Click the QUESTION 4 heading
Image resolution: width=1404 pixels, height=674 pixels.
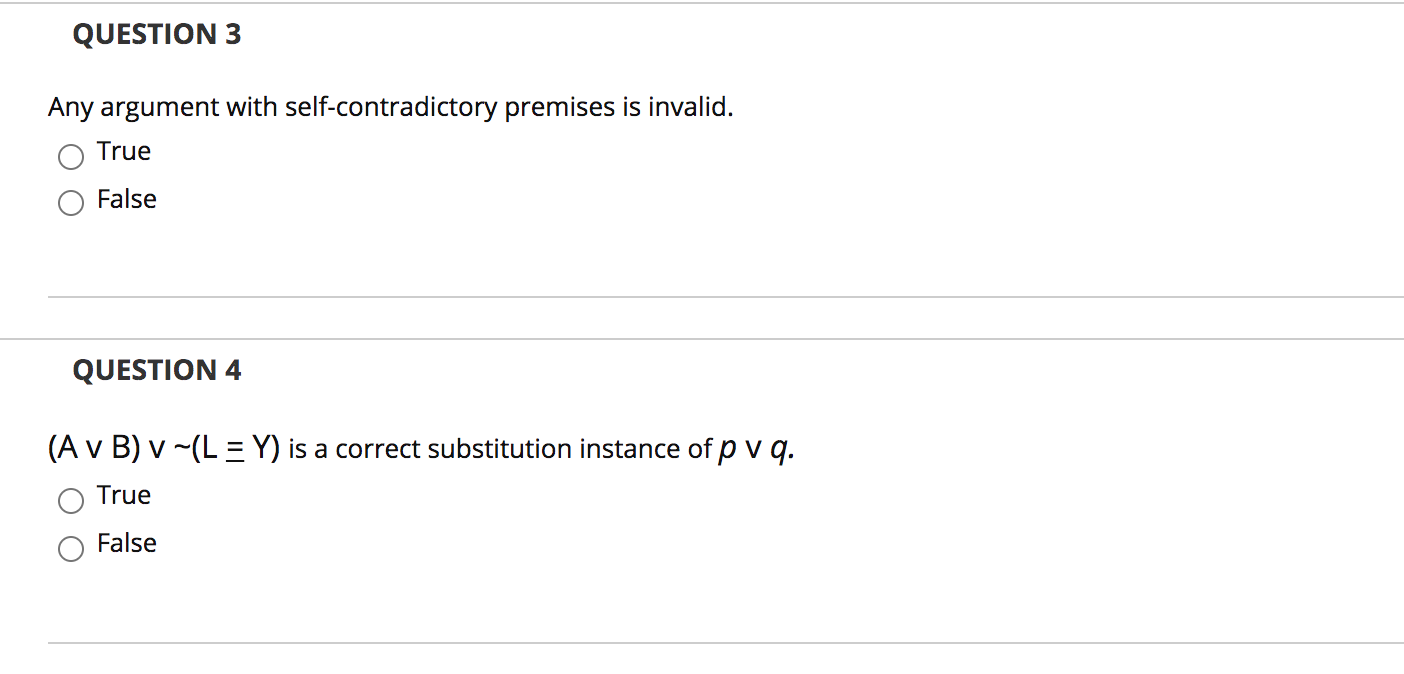coord(156,369)
